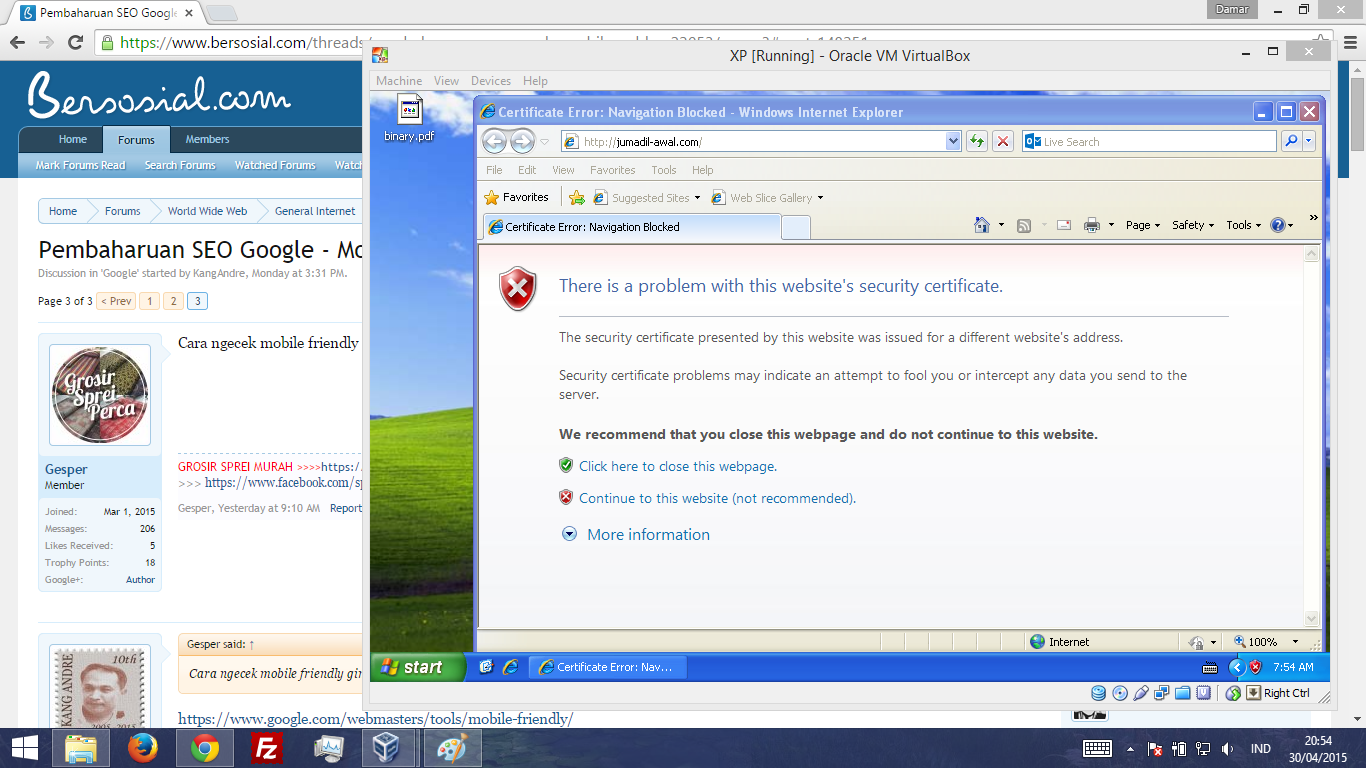The image size is (1366, 768).
Task: Click the IE Back arrow button
Action: pyautogui.click(x=494, y=141)
